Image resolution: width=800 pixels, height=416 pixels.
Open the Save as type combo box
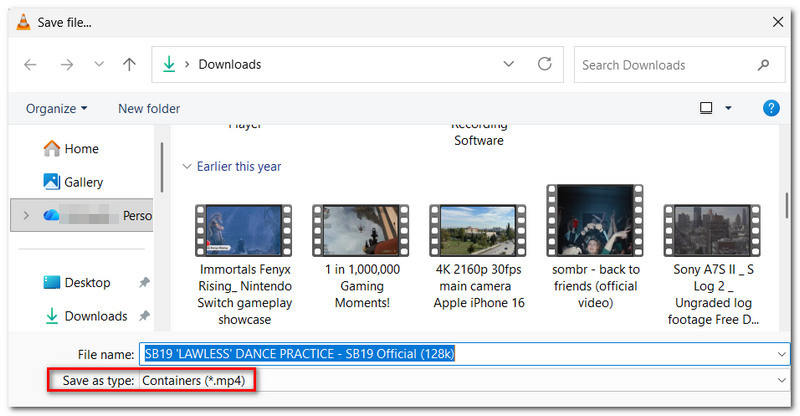point(464,380)
